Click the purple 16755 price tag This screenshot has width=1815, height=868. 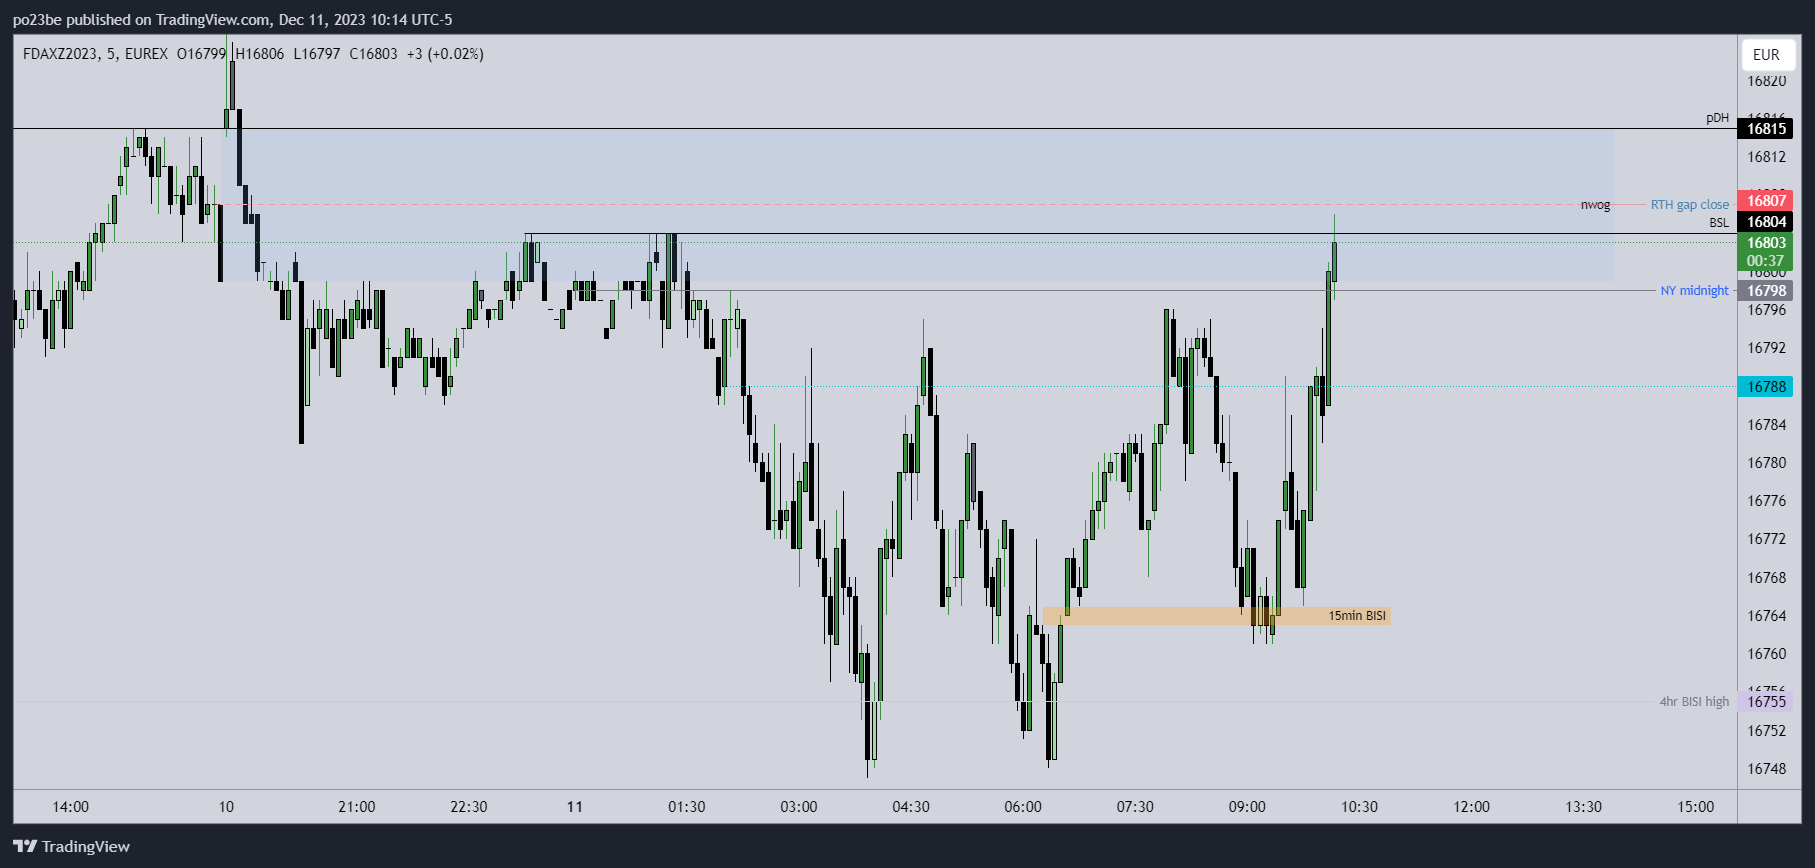coord(1766,702)
